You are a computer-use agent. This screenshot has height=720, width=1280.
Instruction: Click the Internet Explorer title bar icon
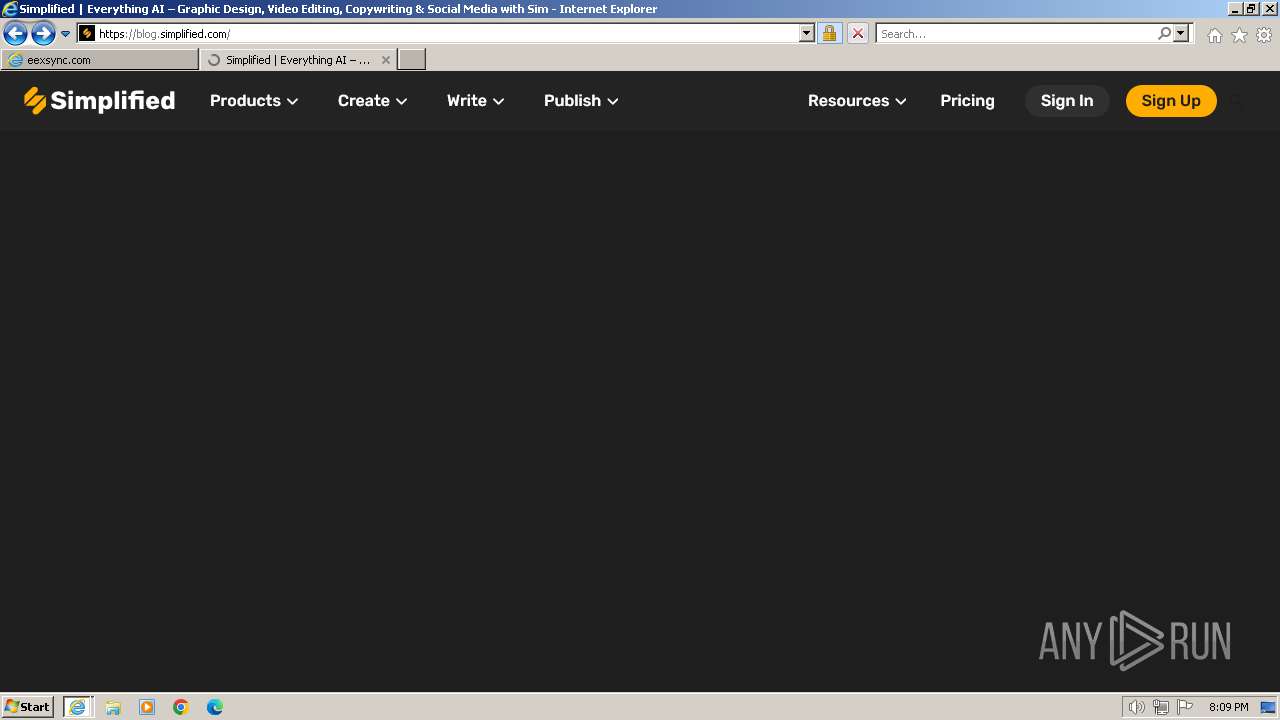(x=10, y=9)
